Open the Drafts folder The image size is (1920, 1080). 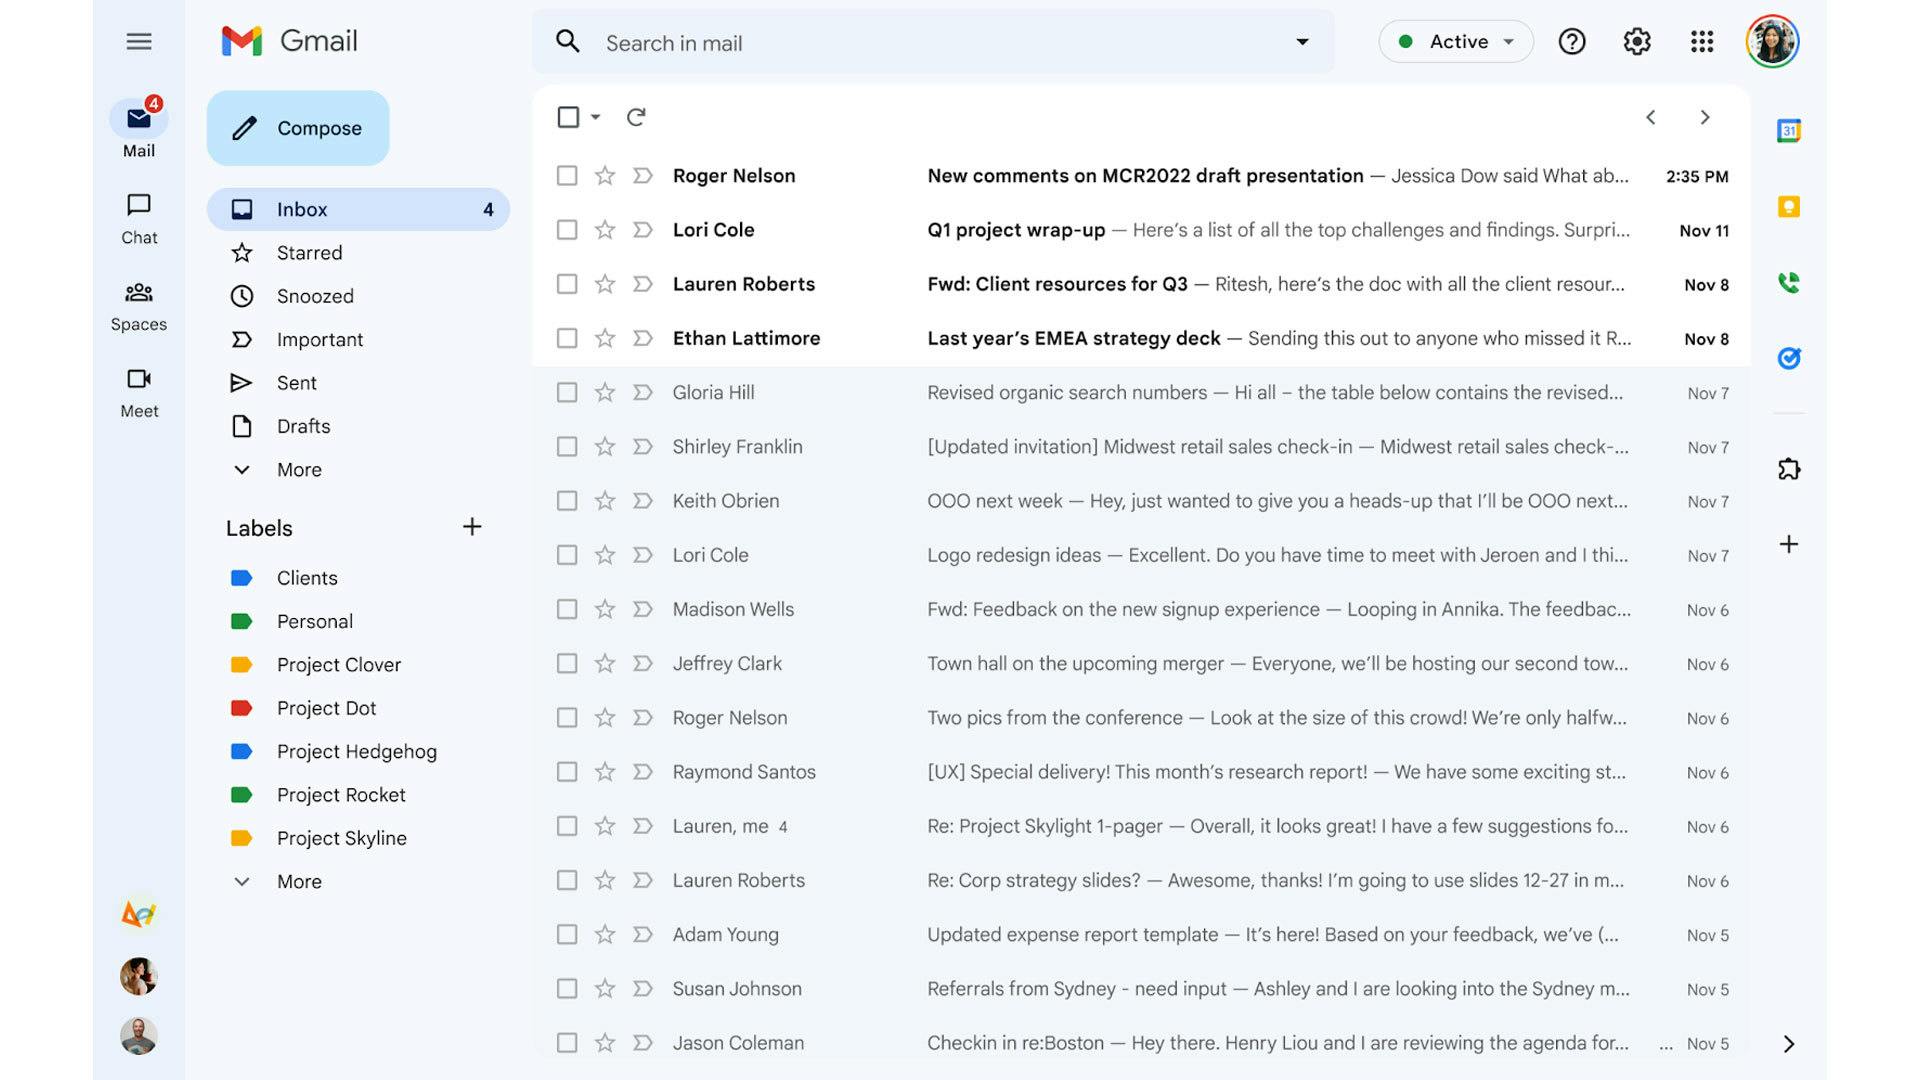pyautogui.click(x=303, y=426)
